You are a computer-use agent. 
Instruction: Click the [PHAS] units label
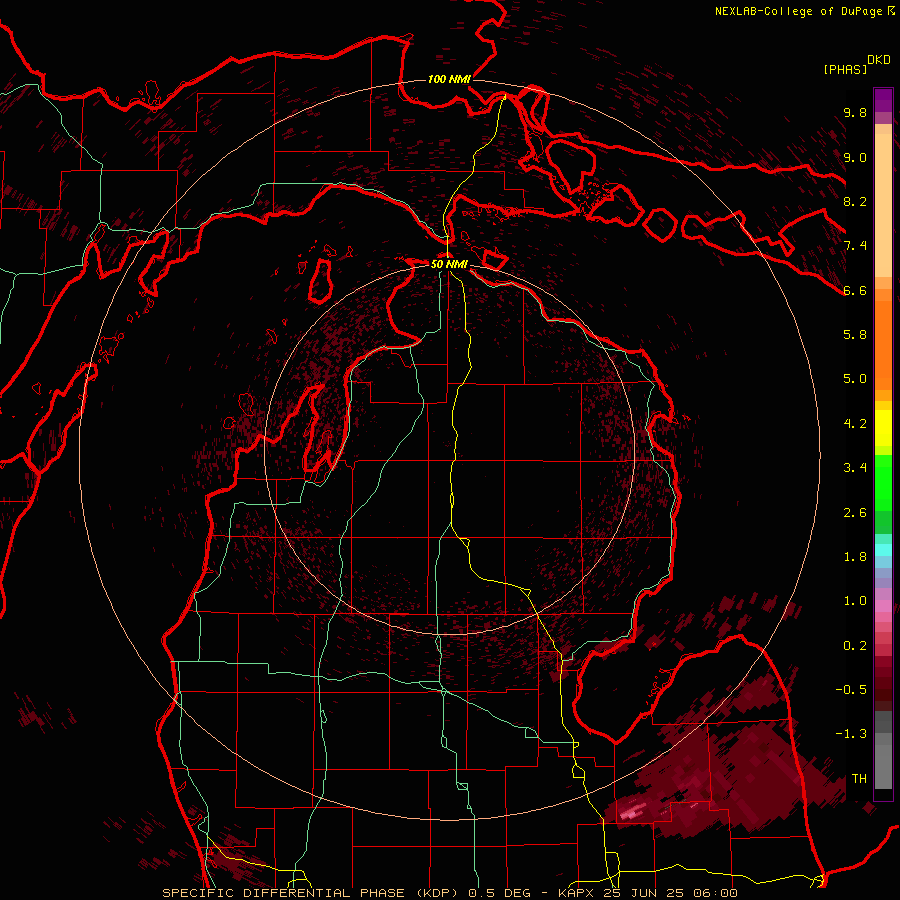pyautogui.click(x=845, y=69)
